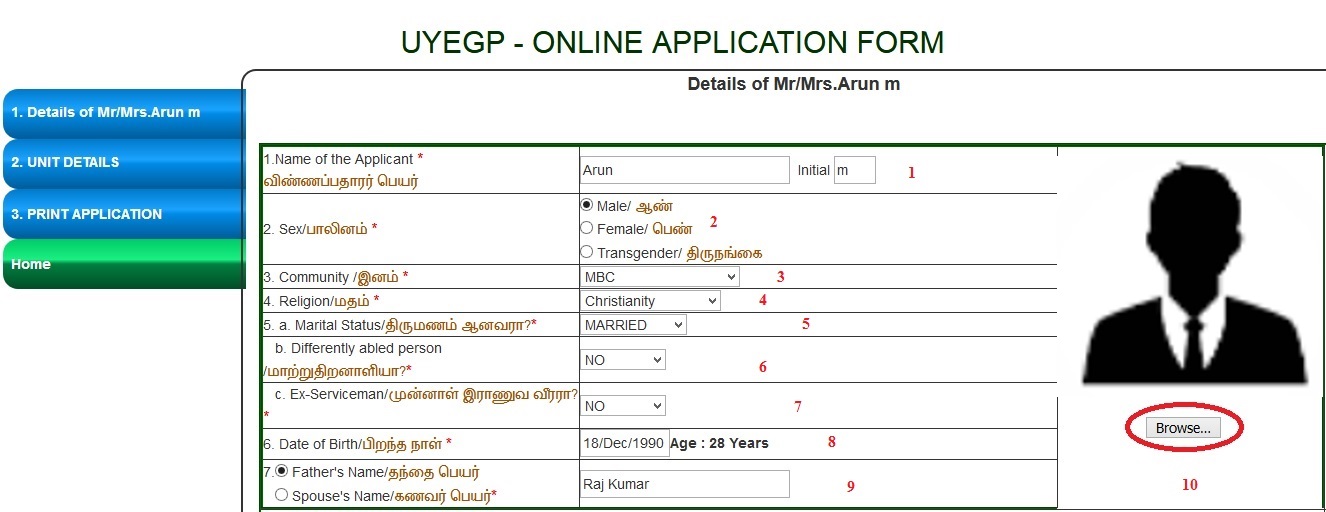Focus the Initial text field

pyautogui.click(x=854, y=170)
